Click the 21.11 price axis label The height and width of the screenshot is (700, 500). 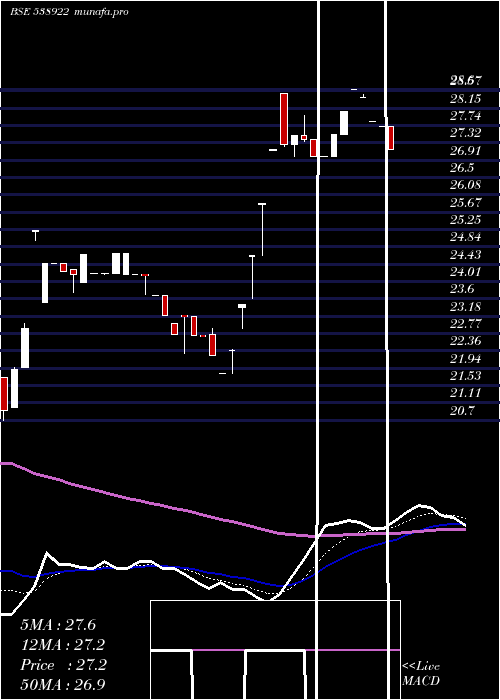(466, 393)
